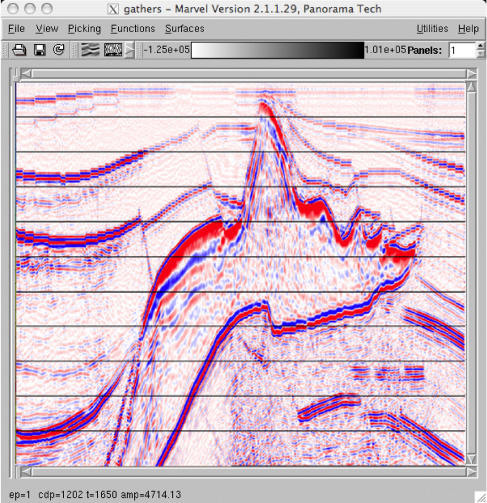
Task: Click bottom horizontal scrollbar left arrow
Action: pos(26,472)
